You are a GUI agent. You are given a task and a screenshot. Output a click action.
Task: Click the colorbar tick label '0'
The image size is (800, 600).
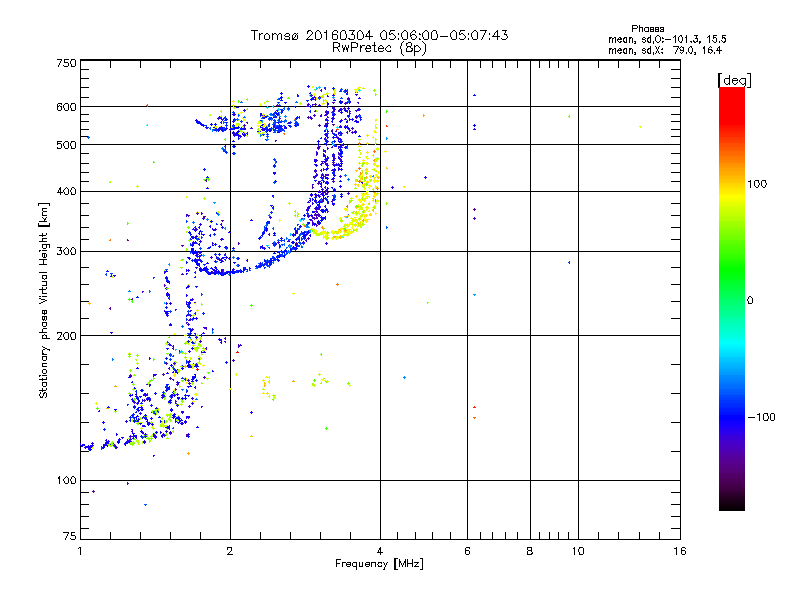pos(750,301)
